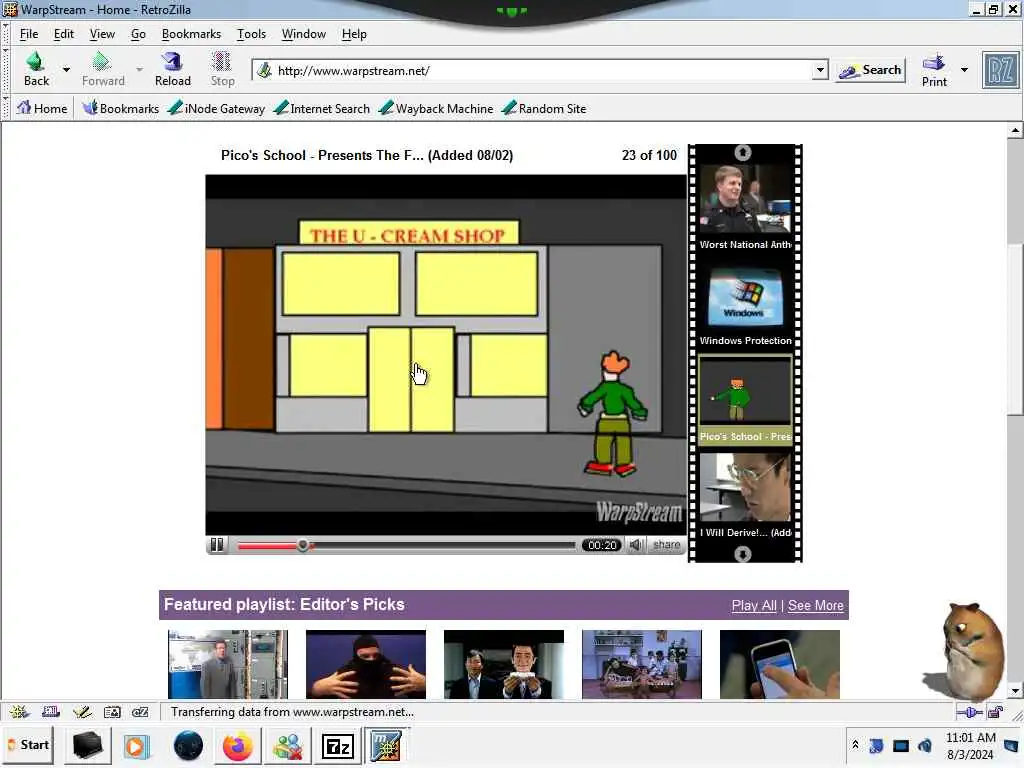
Task: Open the View menu
Action: click(x=102, y=34)
